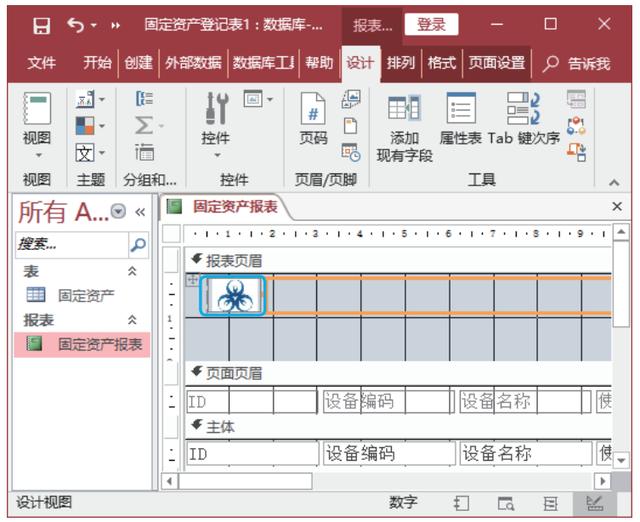
Task: Open the 外部数据 ribbon tab
Action: [x=193, y=63]
